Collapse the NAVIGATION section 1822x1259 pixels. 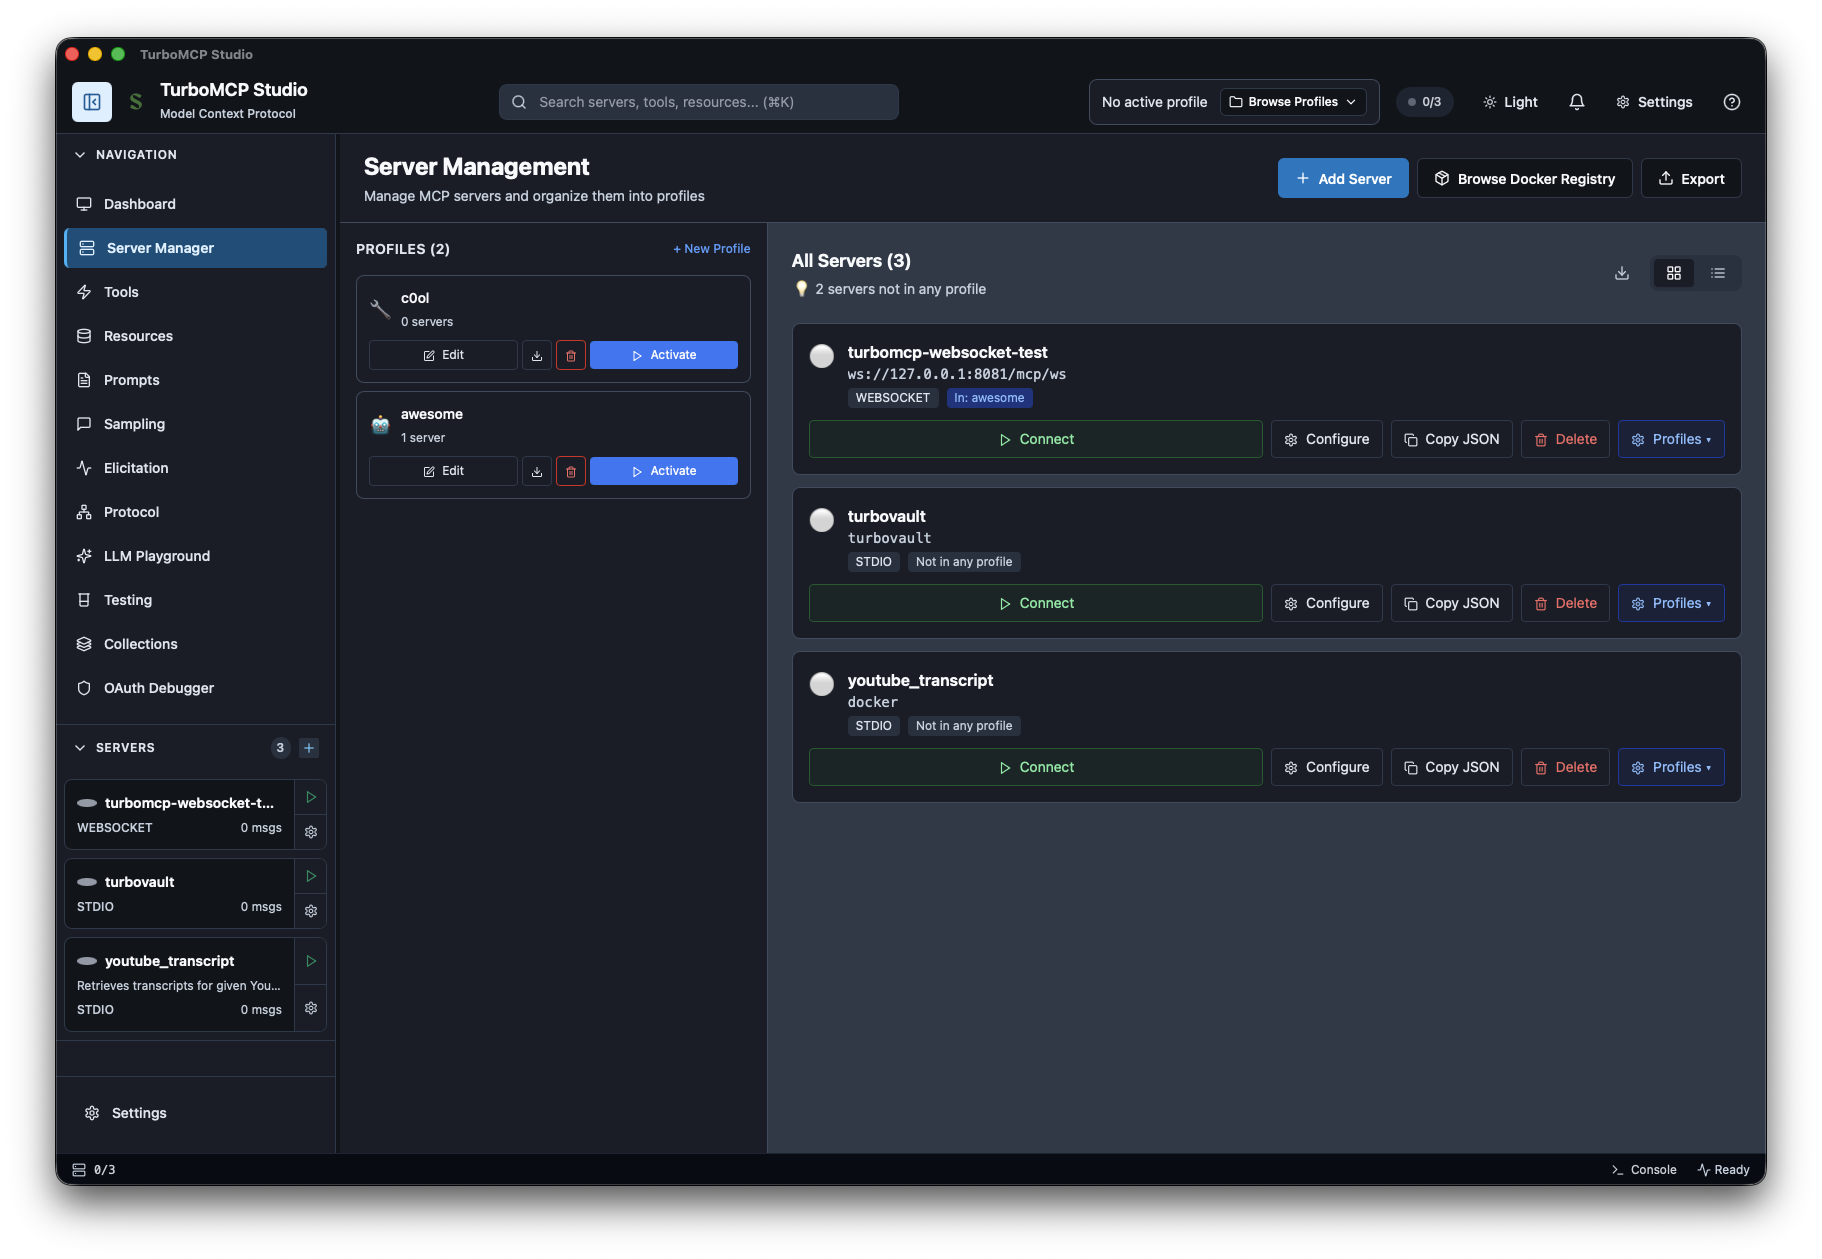click(126, 155)
